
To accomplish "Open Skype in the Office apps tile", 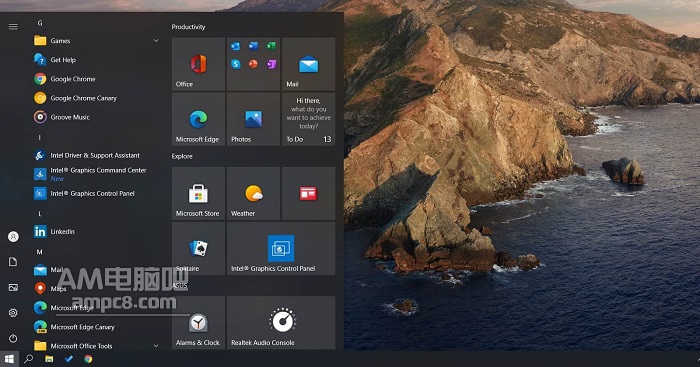I will (236, 64).
